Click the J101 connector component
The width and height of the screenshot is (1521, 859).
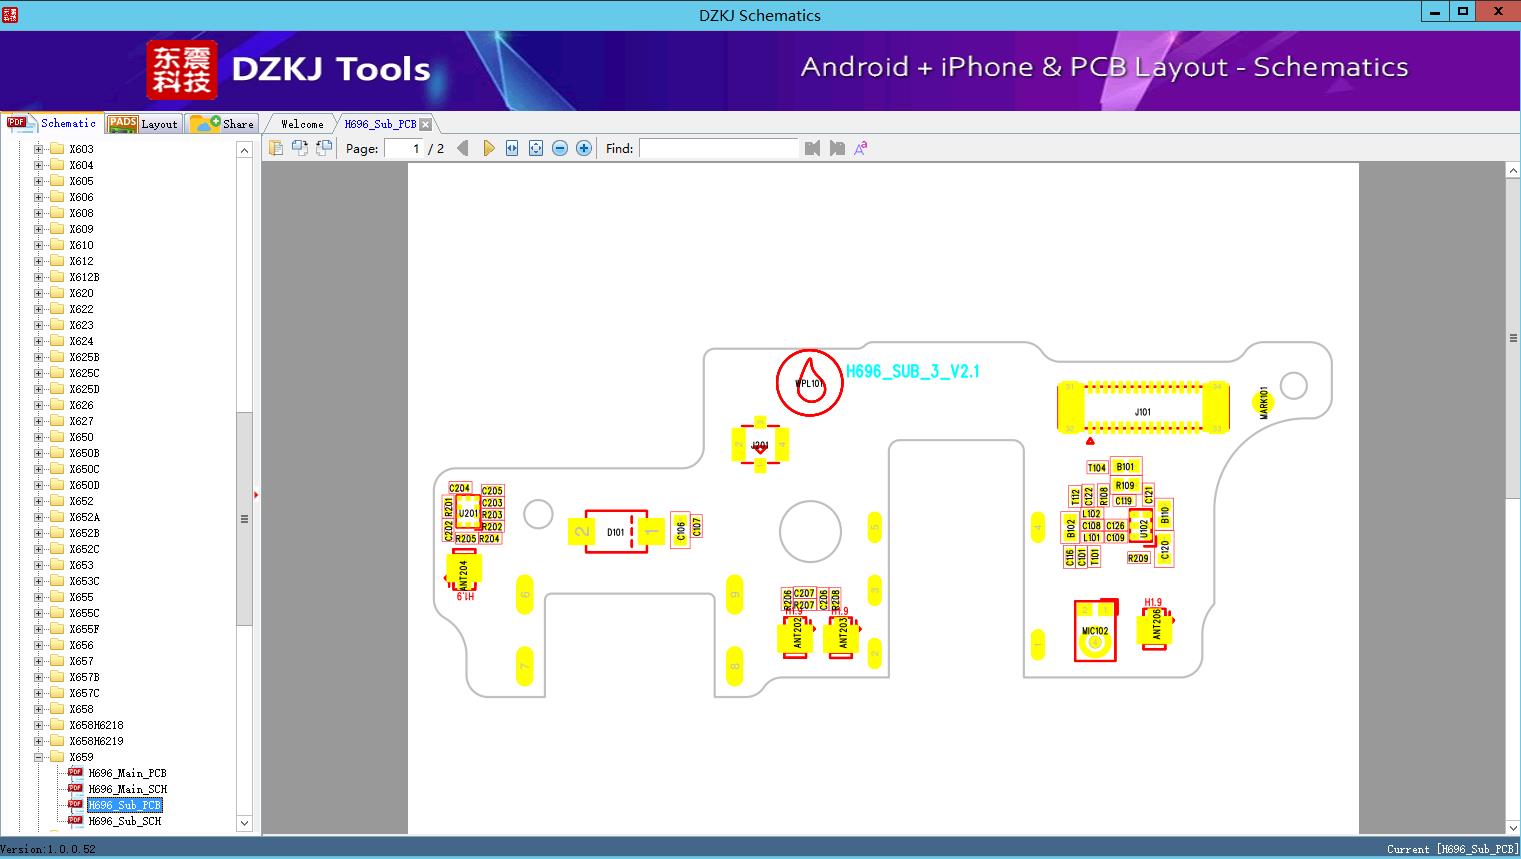(x=1143, y=408)
